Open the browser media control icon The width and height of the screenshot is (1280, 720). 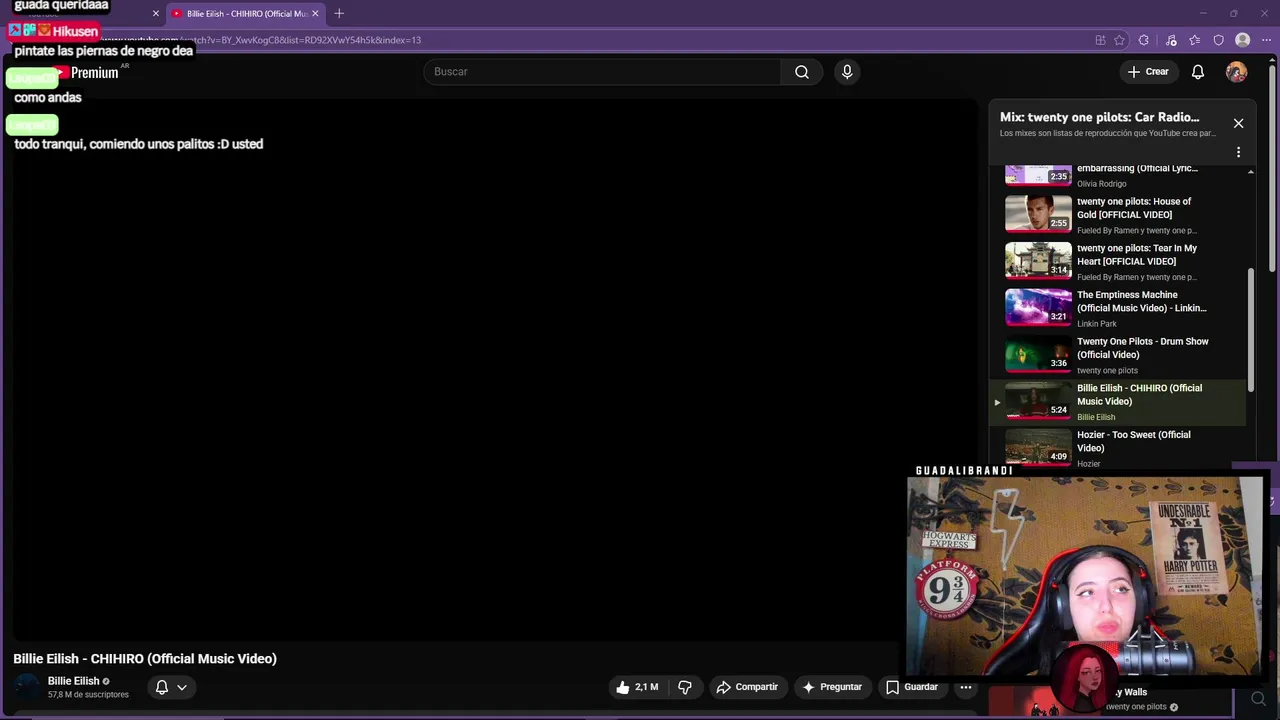(1171, 40)
